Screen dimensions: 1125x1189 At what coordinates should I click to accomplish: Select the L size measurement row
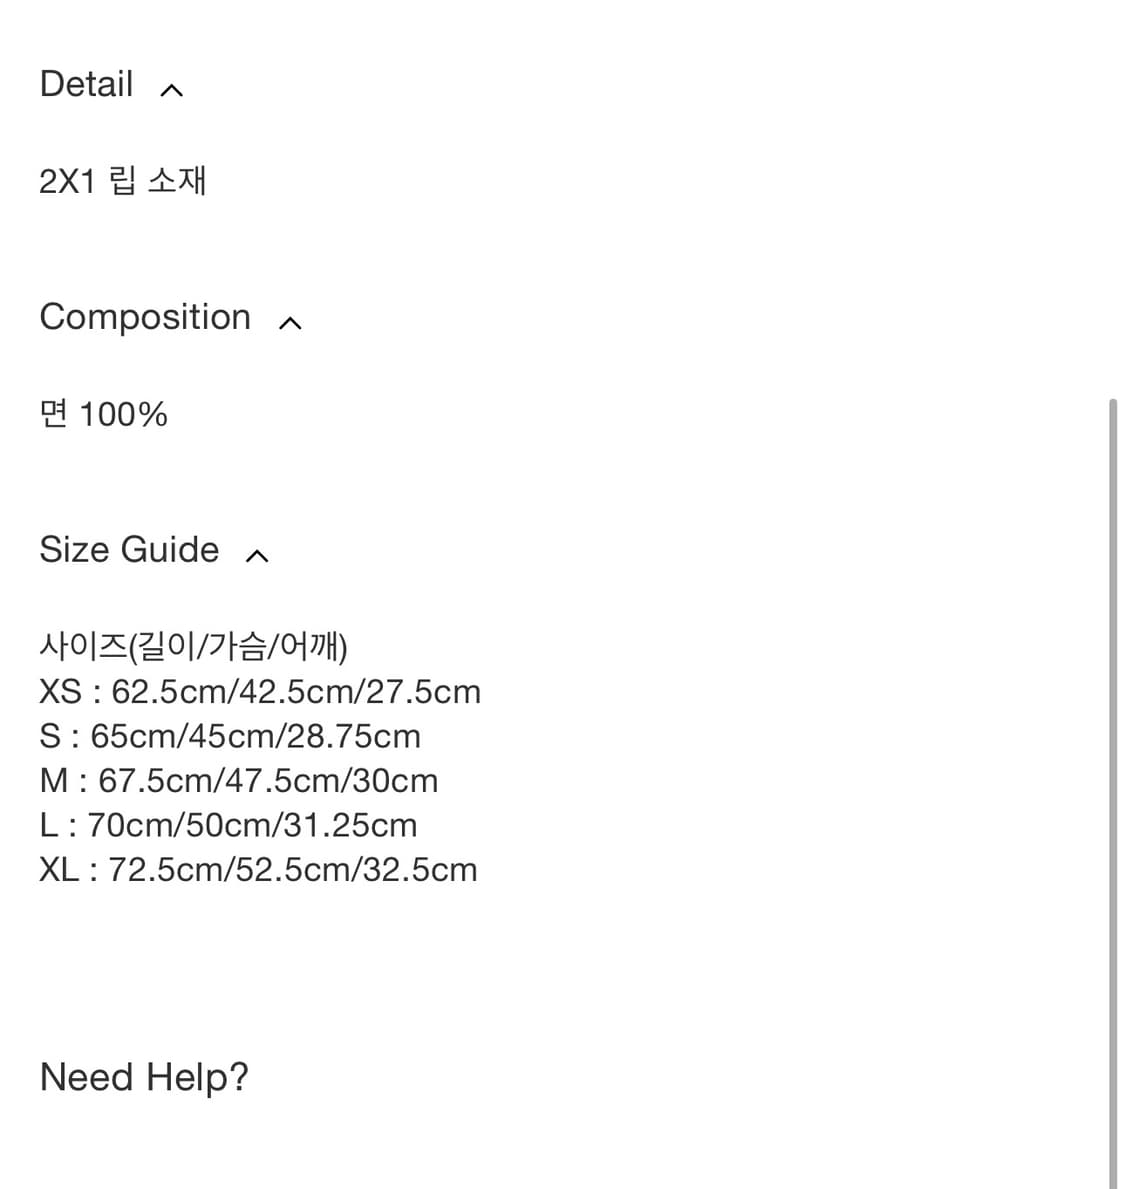[228, 825]
